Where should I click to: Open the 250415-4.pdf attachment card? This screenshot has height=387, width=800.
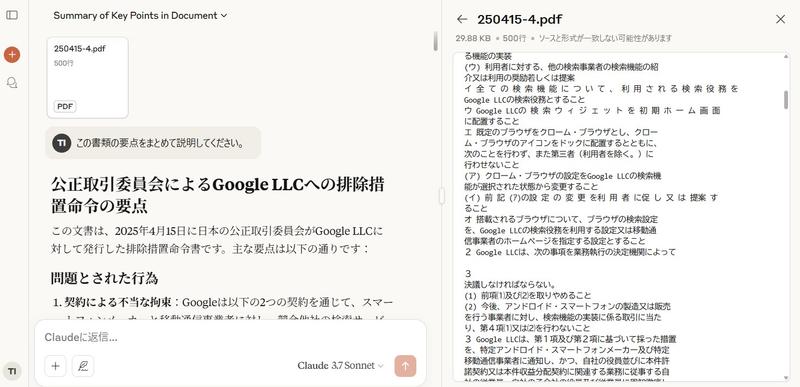click(88, 78)
